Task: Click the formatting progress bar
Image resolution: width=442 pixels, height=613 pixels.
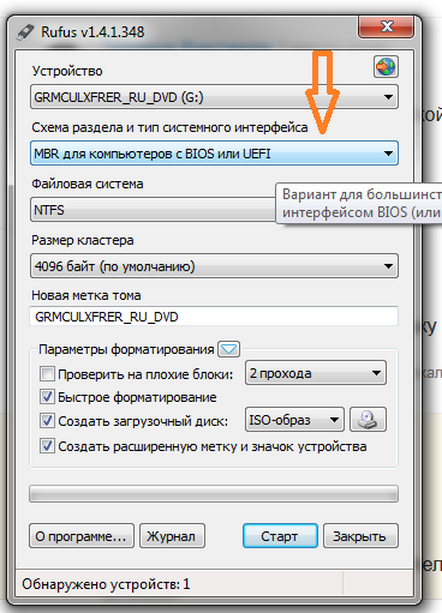Action: coord(214,494)
